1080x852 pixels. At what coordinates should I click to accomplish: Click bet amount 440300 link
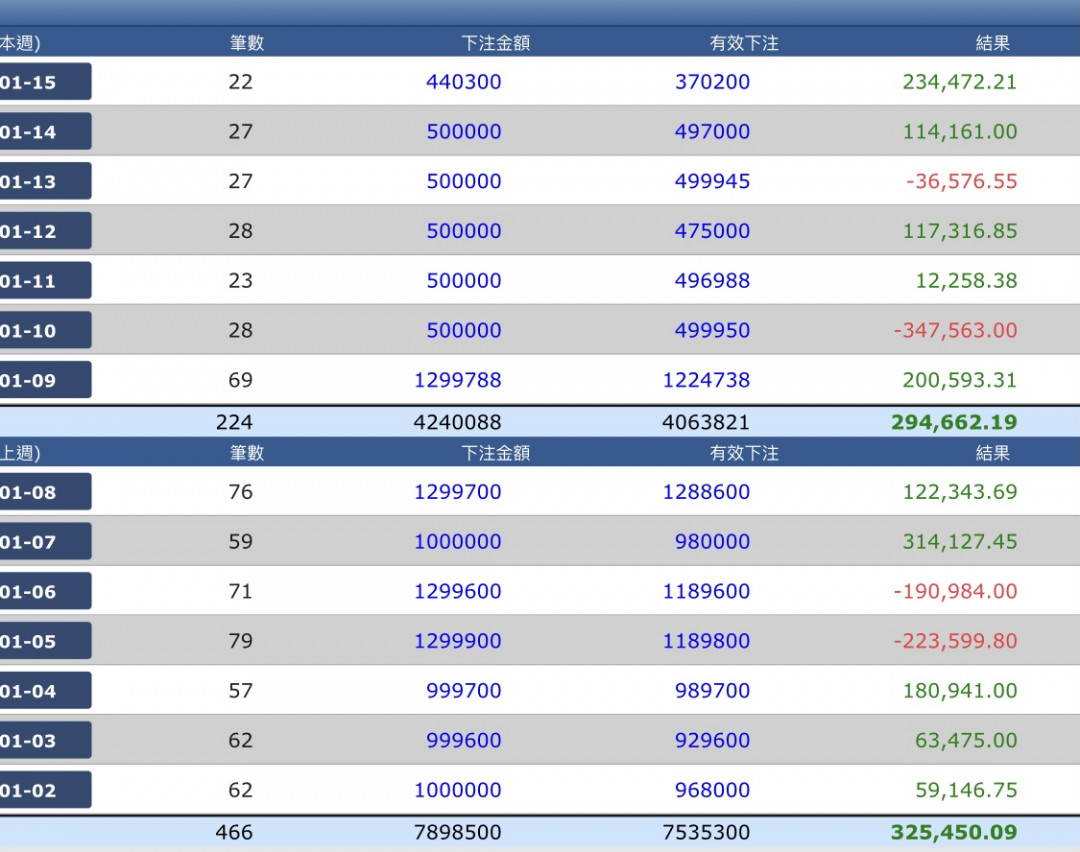click(x=463, y=82)
